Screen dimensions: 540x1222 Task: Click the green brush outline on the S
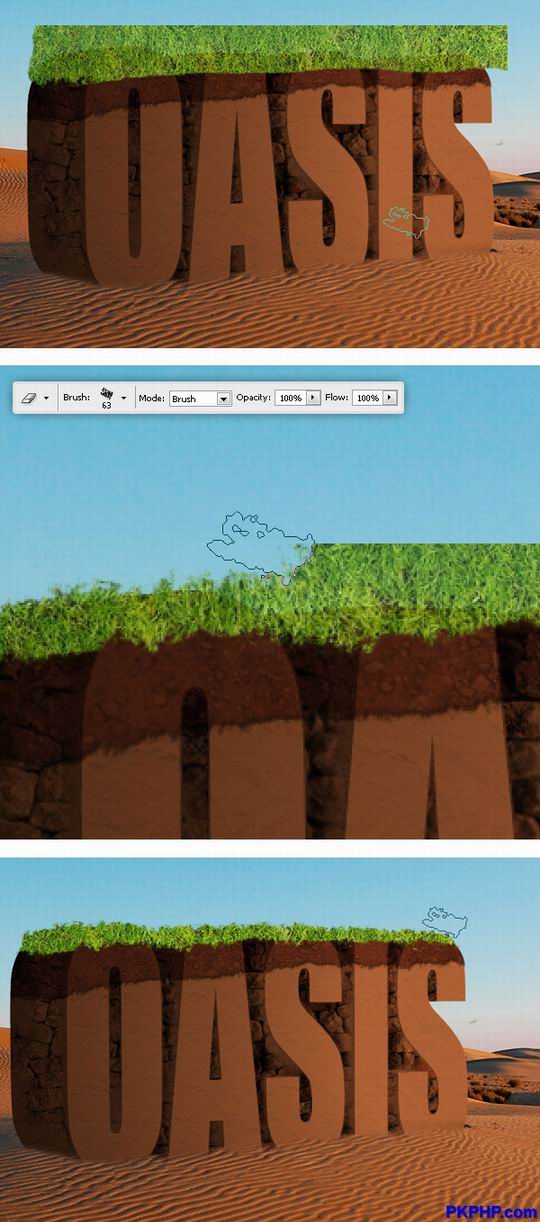(408, 221)
